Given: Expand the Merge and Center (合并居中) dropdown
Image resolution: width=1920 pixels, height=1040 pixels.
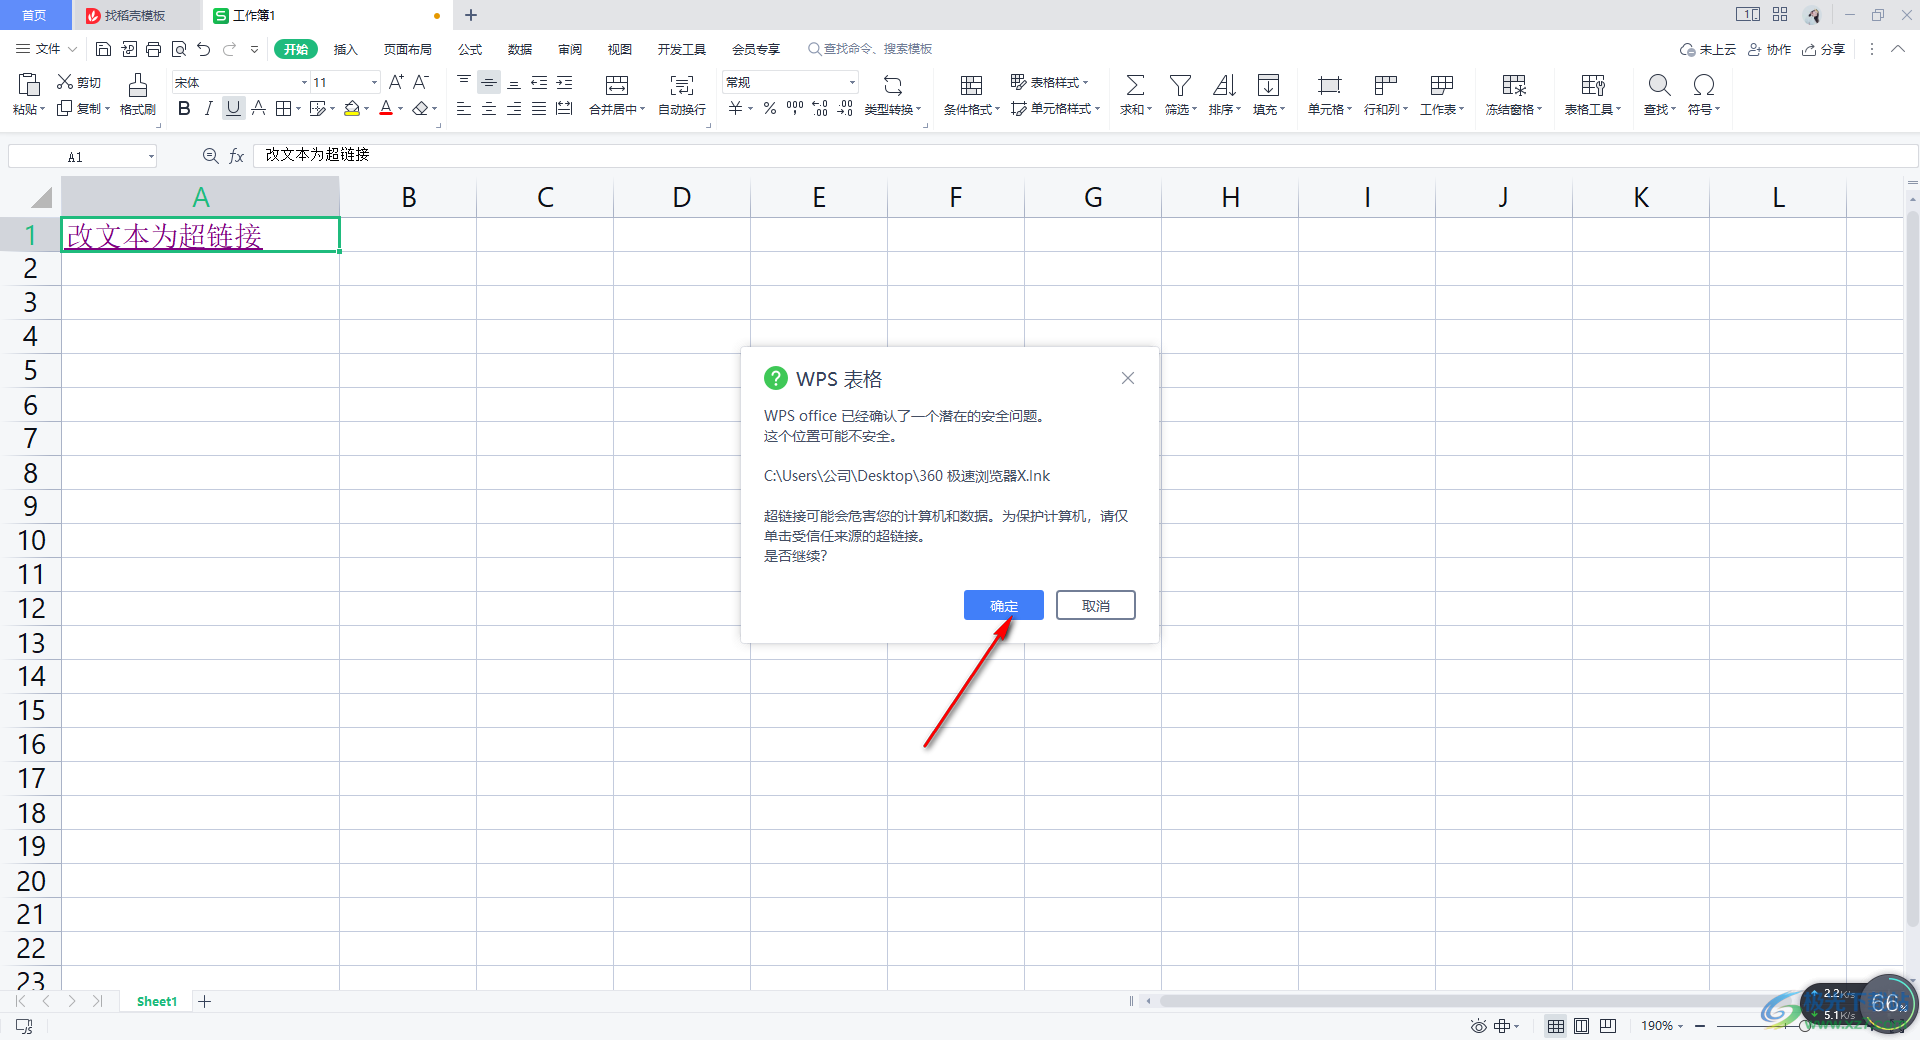Looking at the screenshot, I should pyautogui.click(x=642, y=110).
